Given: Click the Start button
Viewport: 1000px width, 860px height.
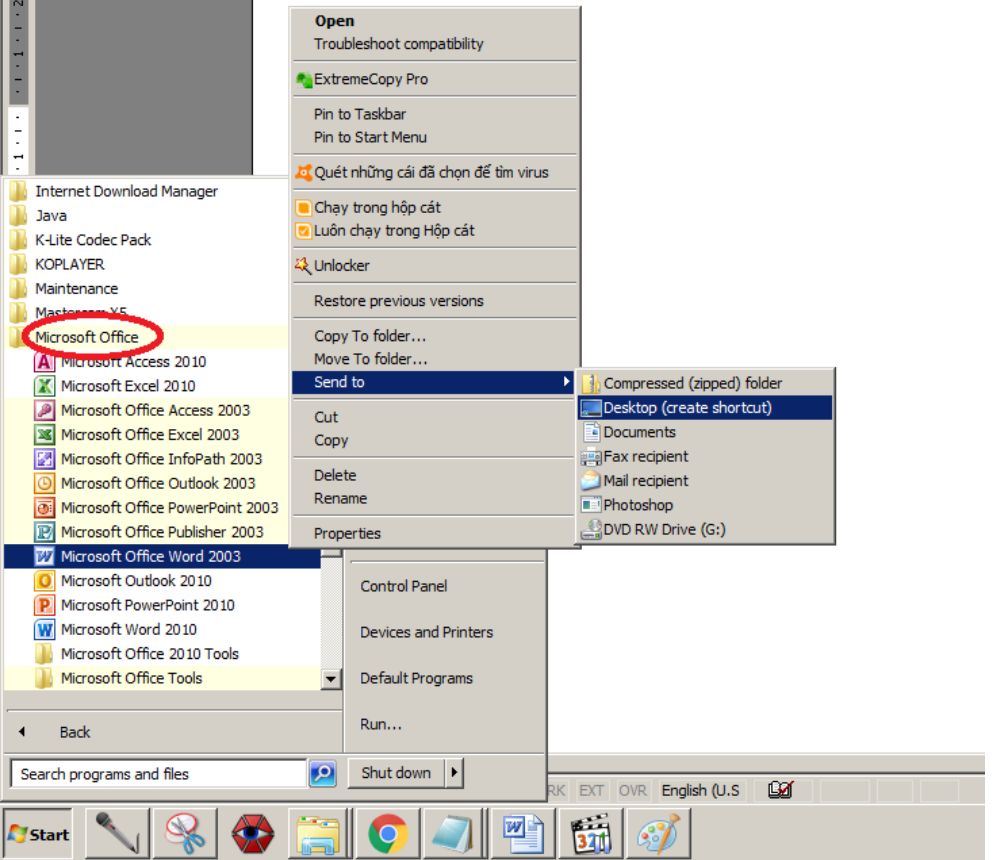Looking at the screenshot, I should [x=38, y=834].
